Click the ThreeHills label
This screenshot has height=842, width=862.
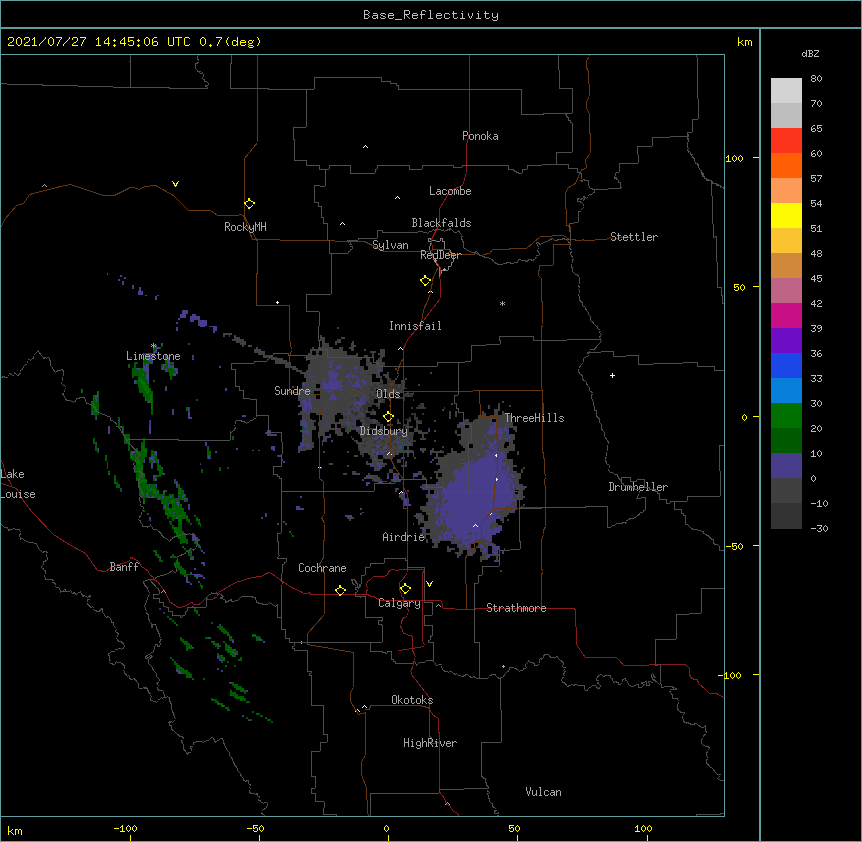pyautogui.click(x=534, y=418)
